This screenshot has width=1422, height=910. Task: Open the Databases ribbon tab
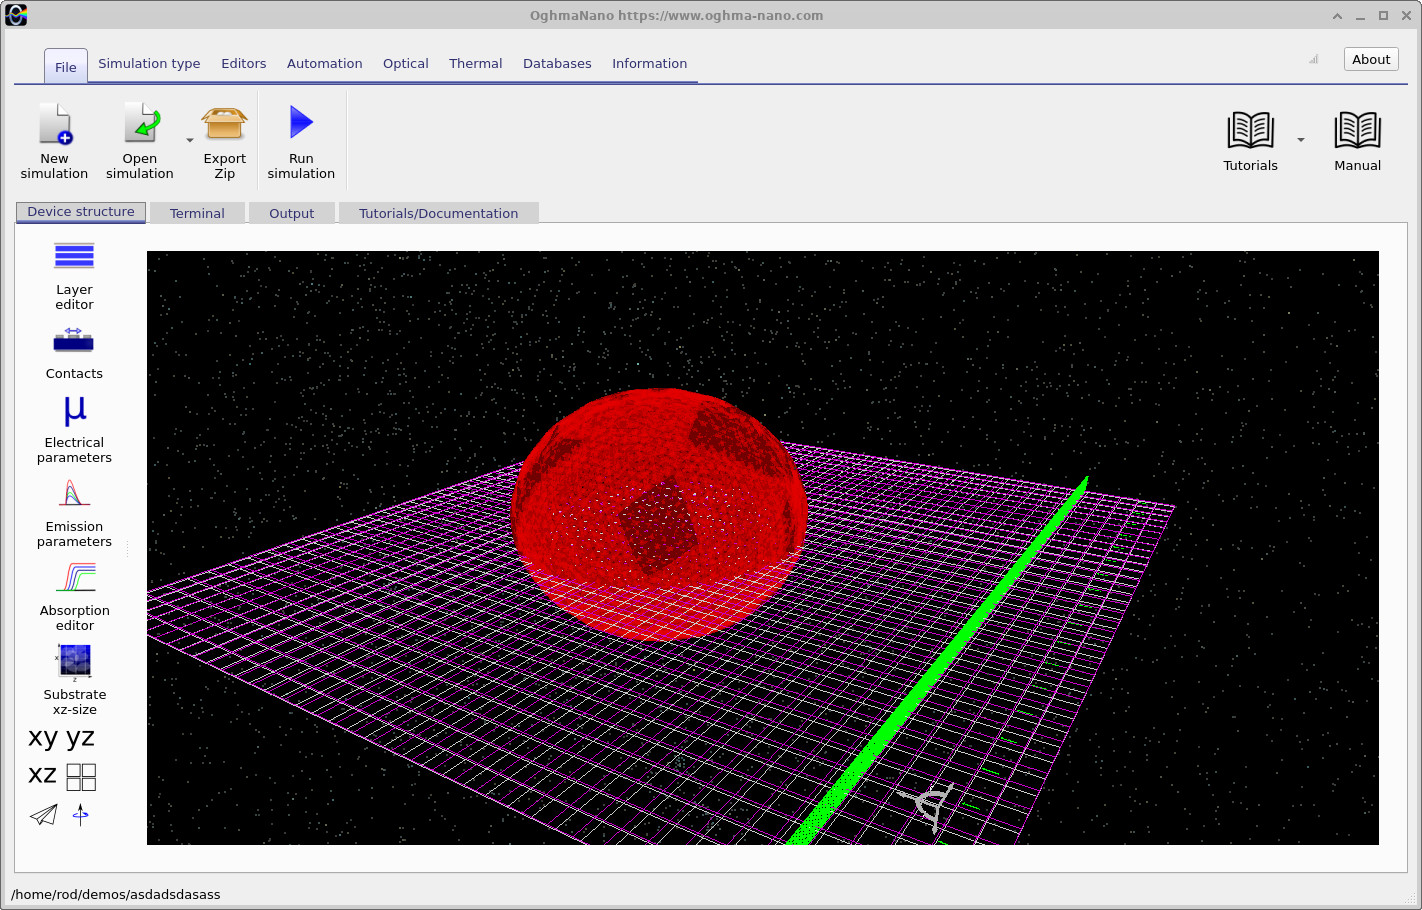[557, 63]
